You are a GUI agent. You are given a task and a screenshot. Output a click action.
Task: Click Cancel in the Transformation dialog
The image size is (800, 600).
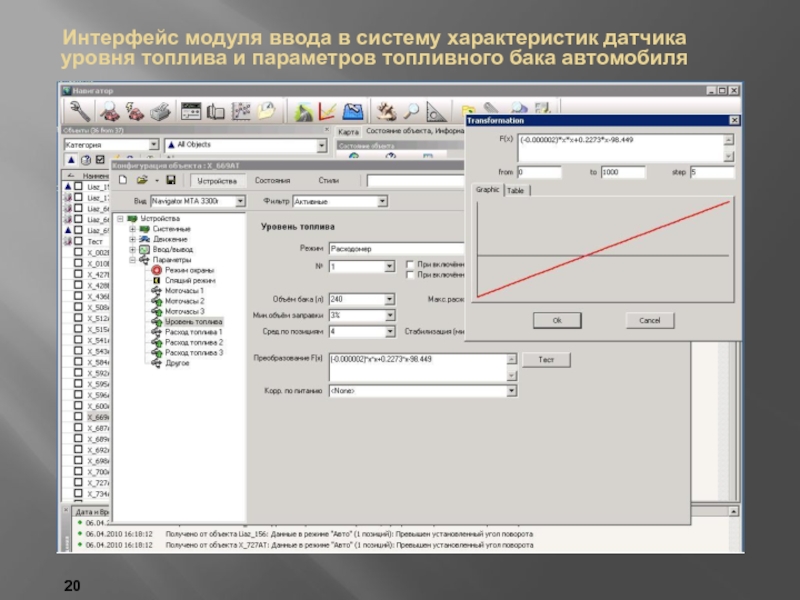click(x=649, y=320)
